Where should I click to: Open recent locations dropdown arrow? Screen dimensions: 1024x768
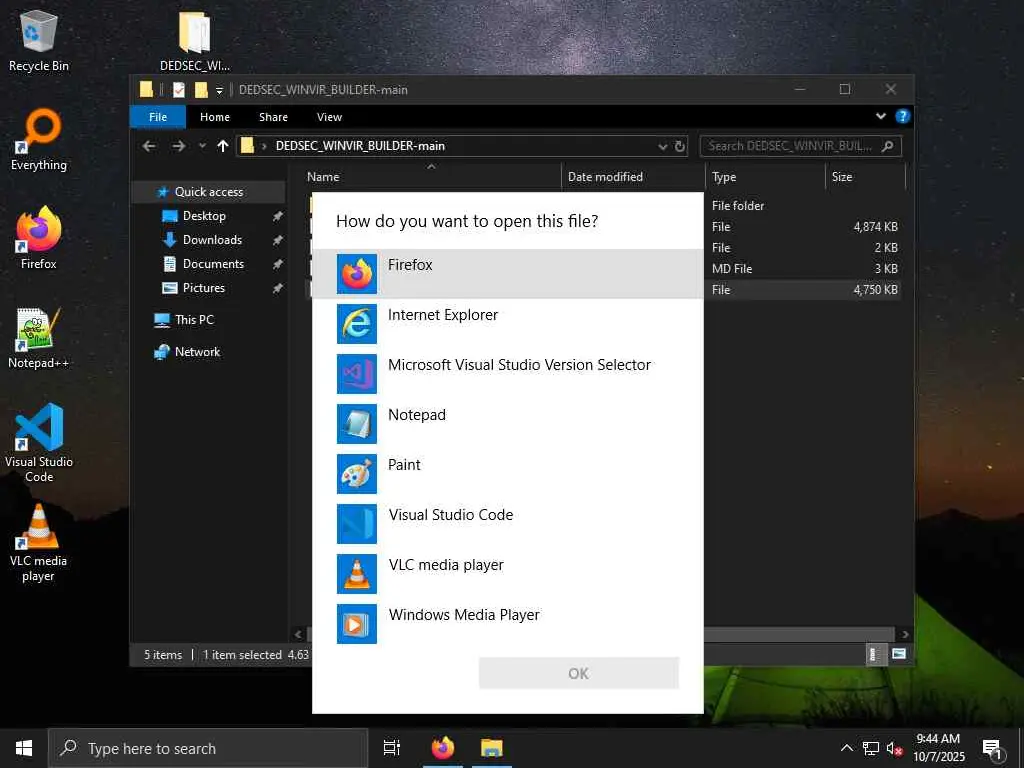click(202, 146)
